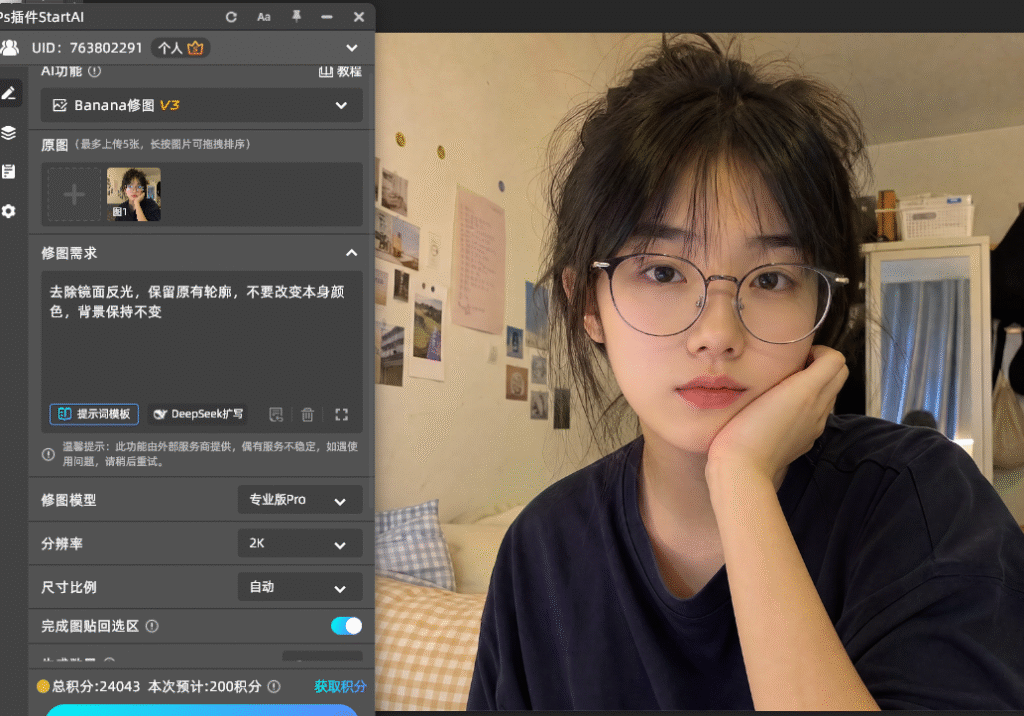Viewport: 1024px width, 716px height.
Task: Click the refresh icon in StartAI title bar
Action: (231, 17)
